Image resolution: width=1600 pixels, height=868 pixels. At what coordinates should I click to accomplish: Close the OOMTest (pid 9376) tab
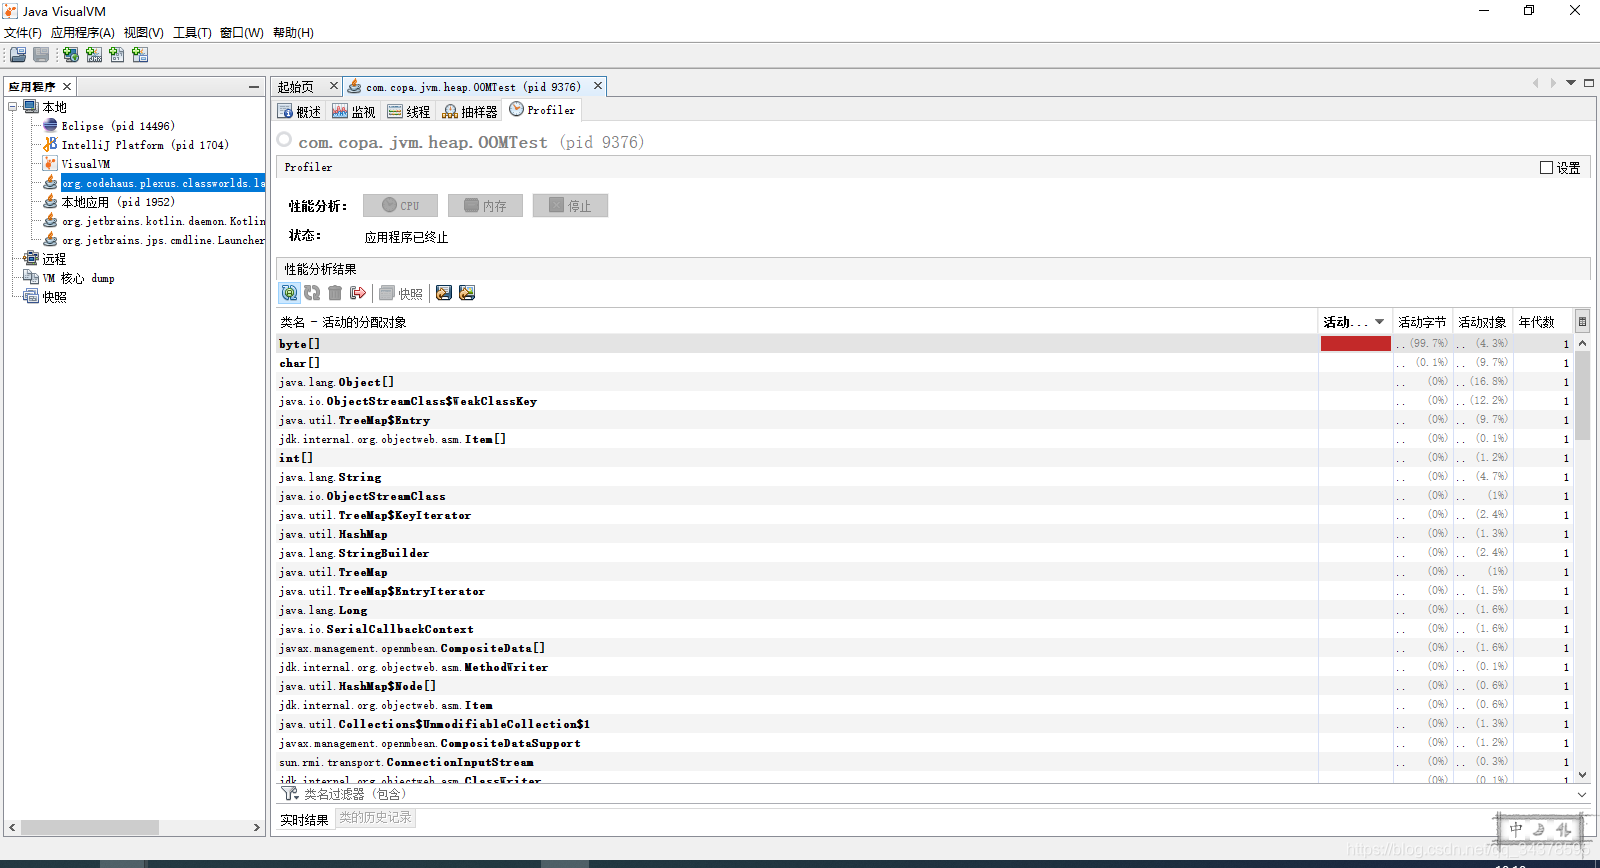coord(598,86)
